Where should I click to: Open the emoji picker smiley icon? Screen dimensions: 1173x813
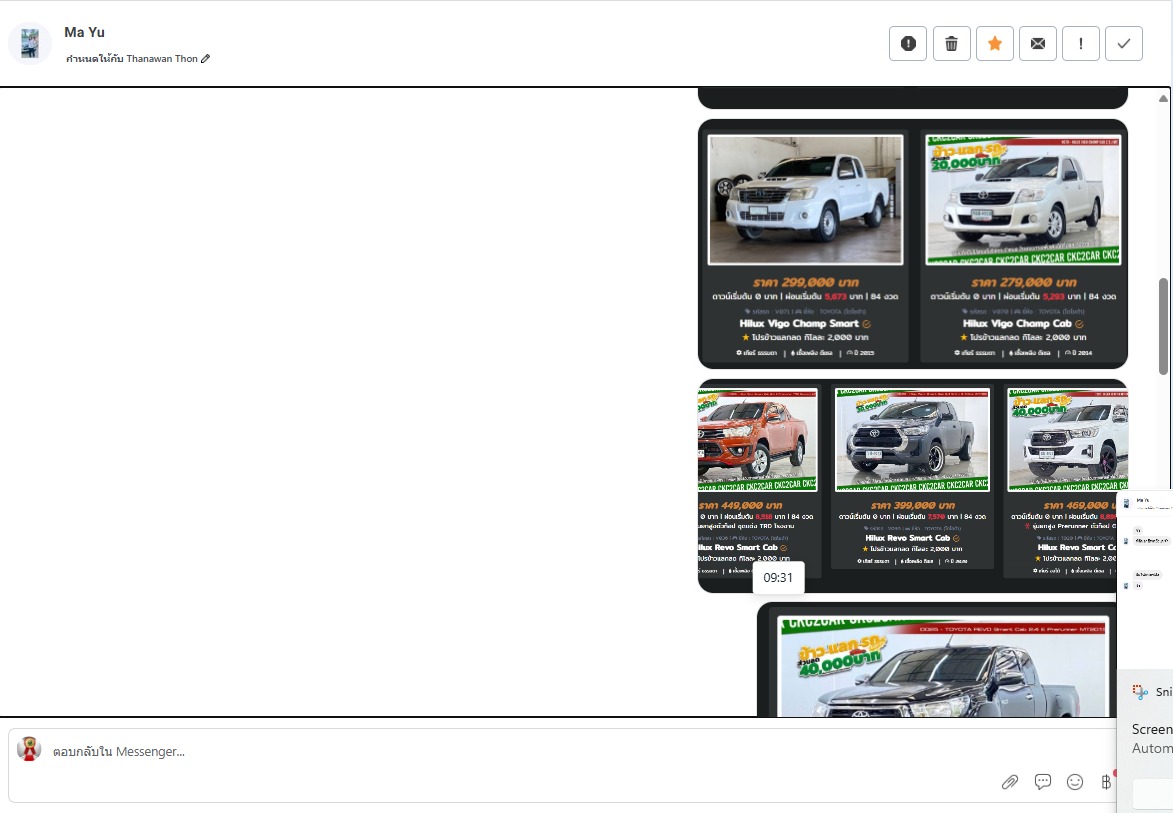pyautogui.click(x=1075, y=782)
